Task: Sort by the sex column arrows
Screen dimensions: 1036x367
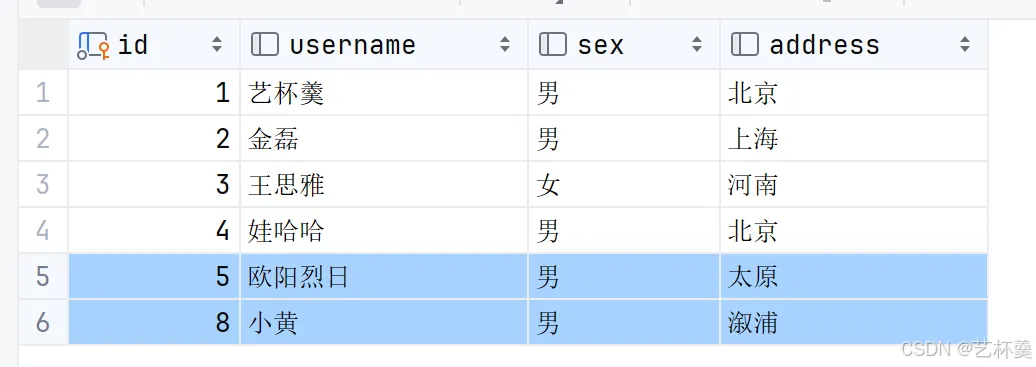Action: pos(696,44)
